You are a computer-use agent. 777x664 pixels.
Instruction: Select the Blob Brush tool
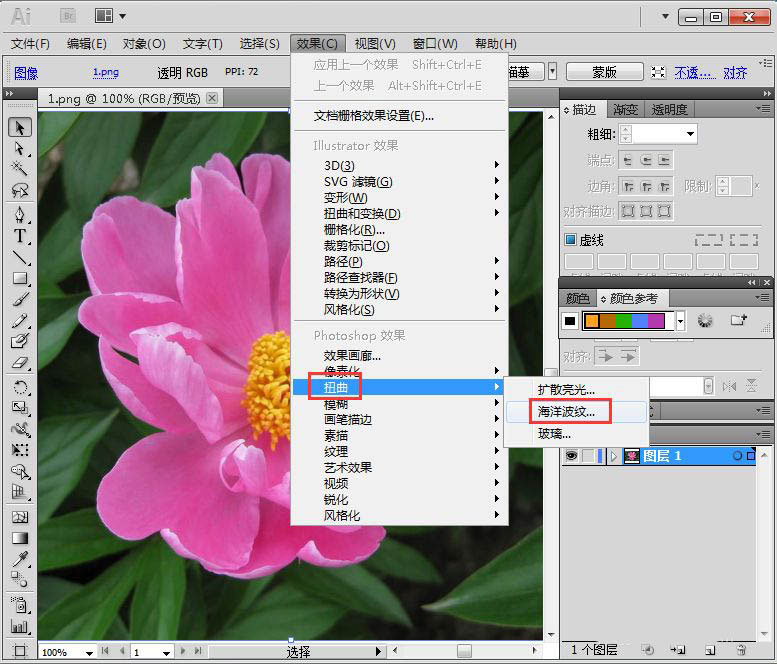(20, 341)
